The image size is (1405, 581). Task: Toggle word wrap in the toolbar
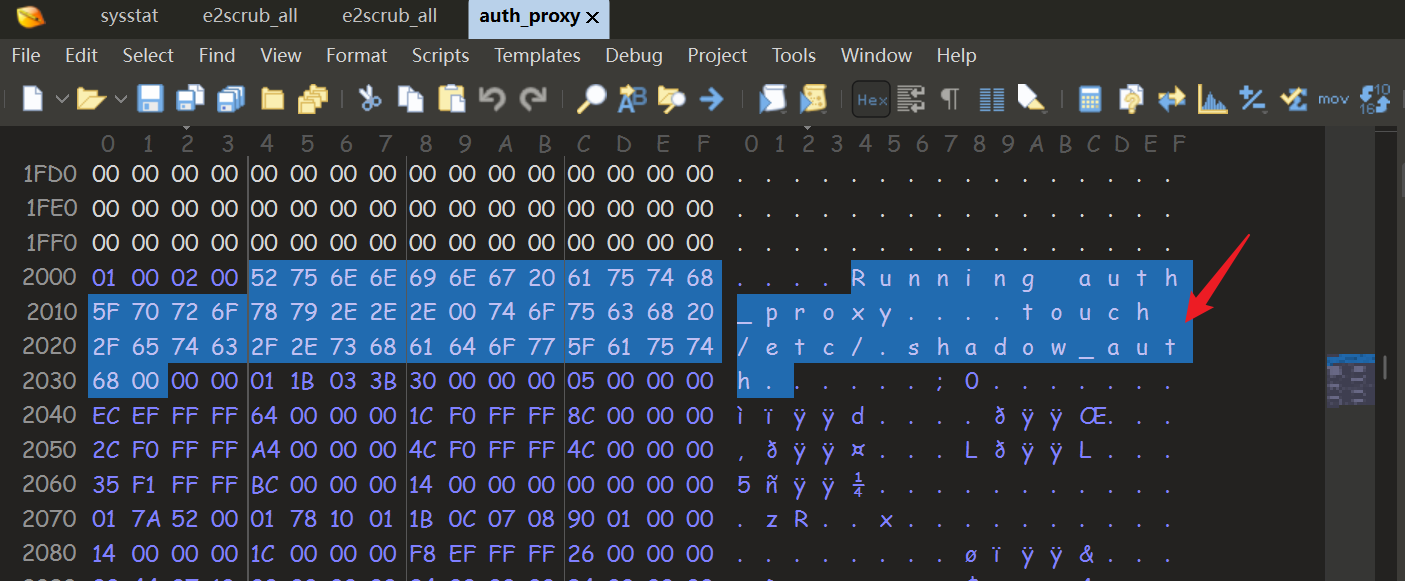tap(910, 98)
